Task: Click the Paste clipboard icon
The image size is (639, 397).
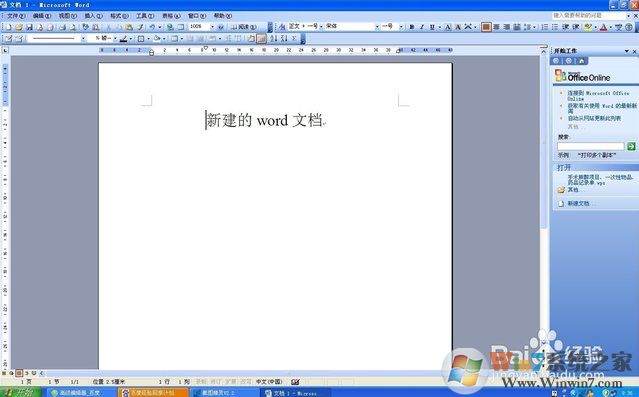Action: point(129,27)
